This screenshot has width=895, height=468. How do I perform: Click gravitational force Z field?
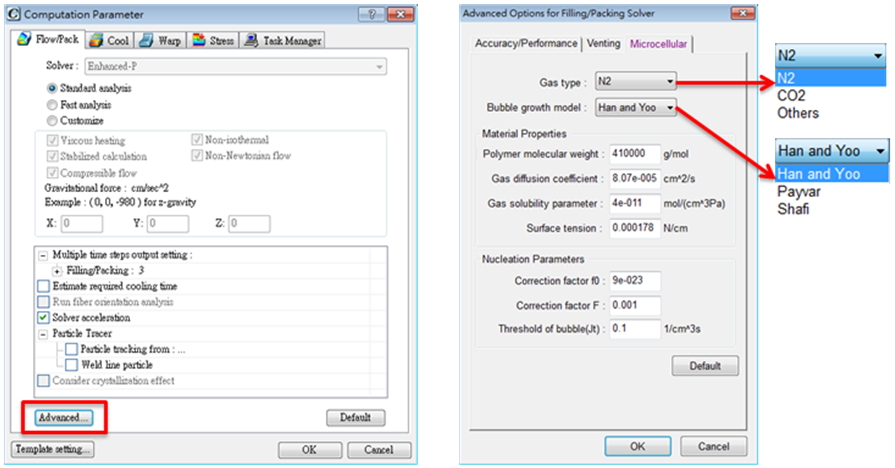tap(249, 223)
